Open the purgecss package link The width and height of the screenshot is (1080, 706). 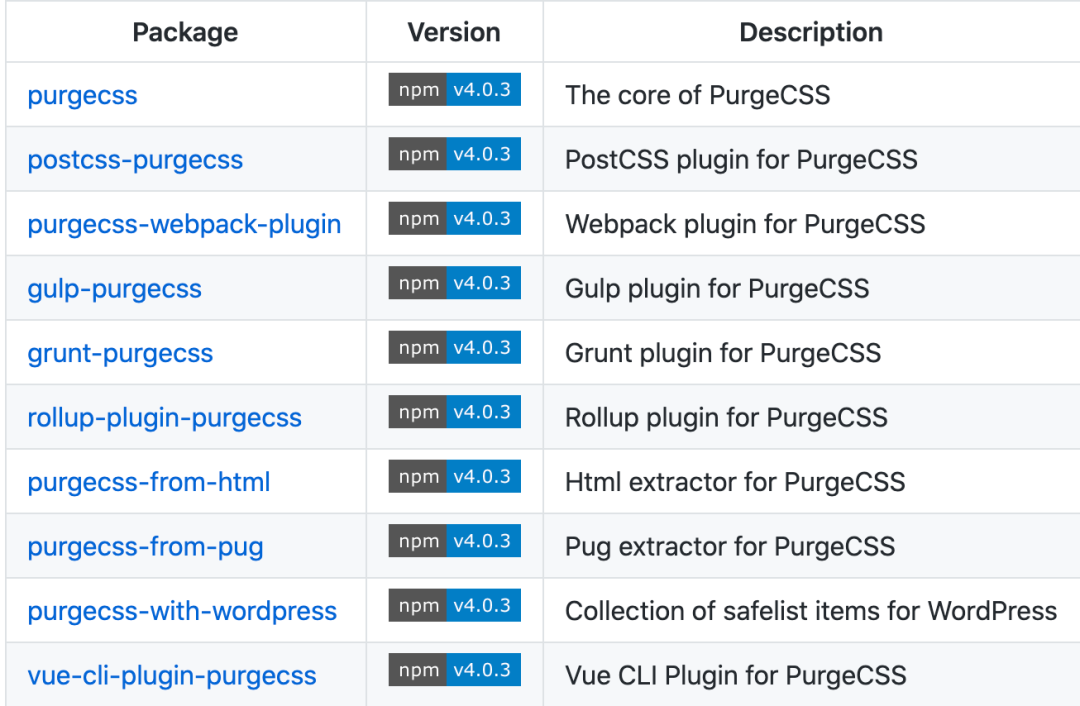pos(82,96)
